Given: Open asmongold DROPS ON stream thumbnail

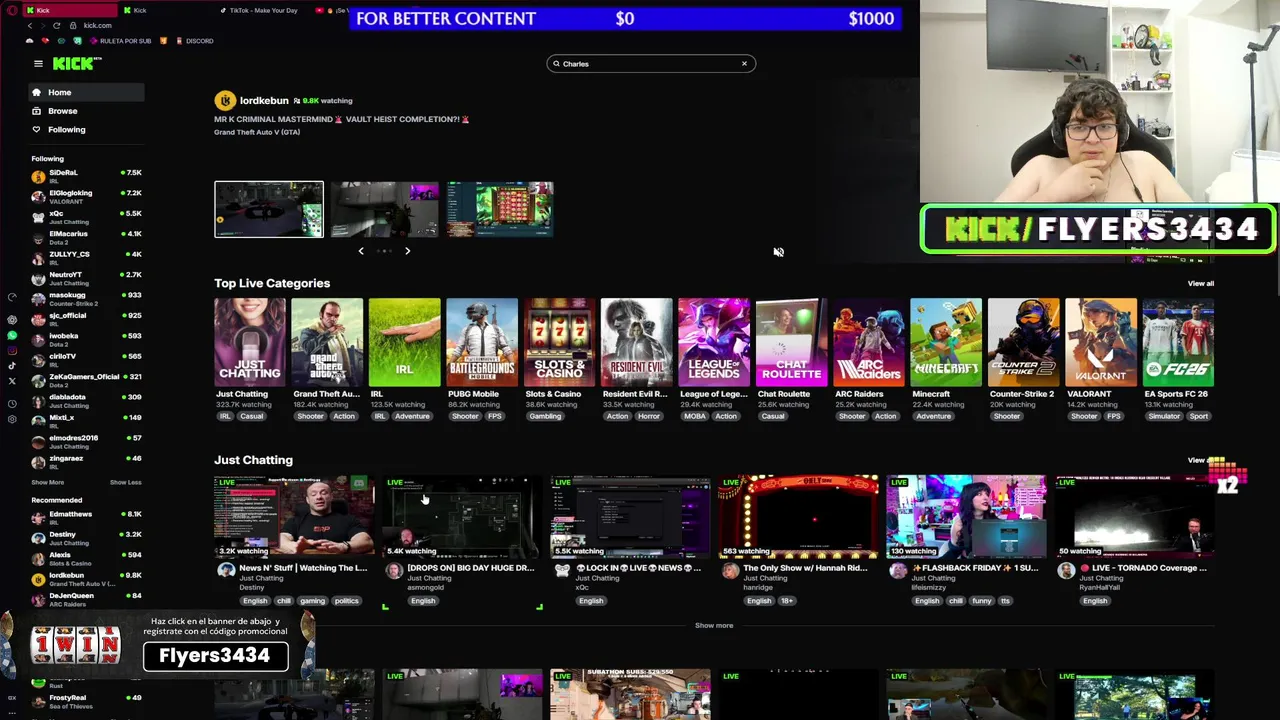Looking at the screenshot, I should coord(462,516).
